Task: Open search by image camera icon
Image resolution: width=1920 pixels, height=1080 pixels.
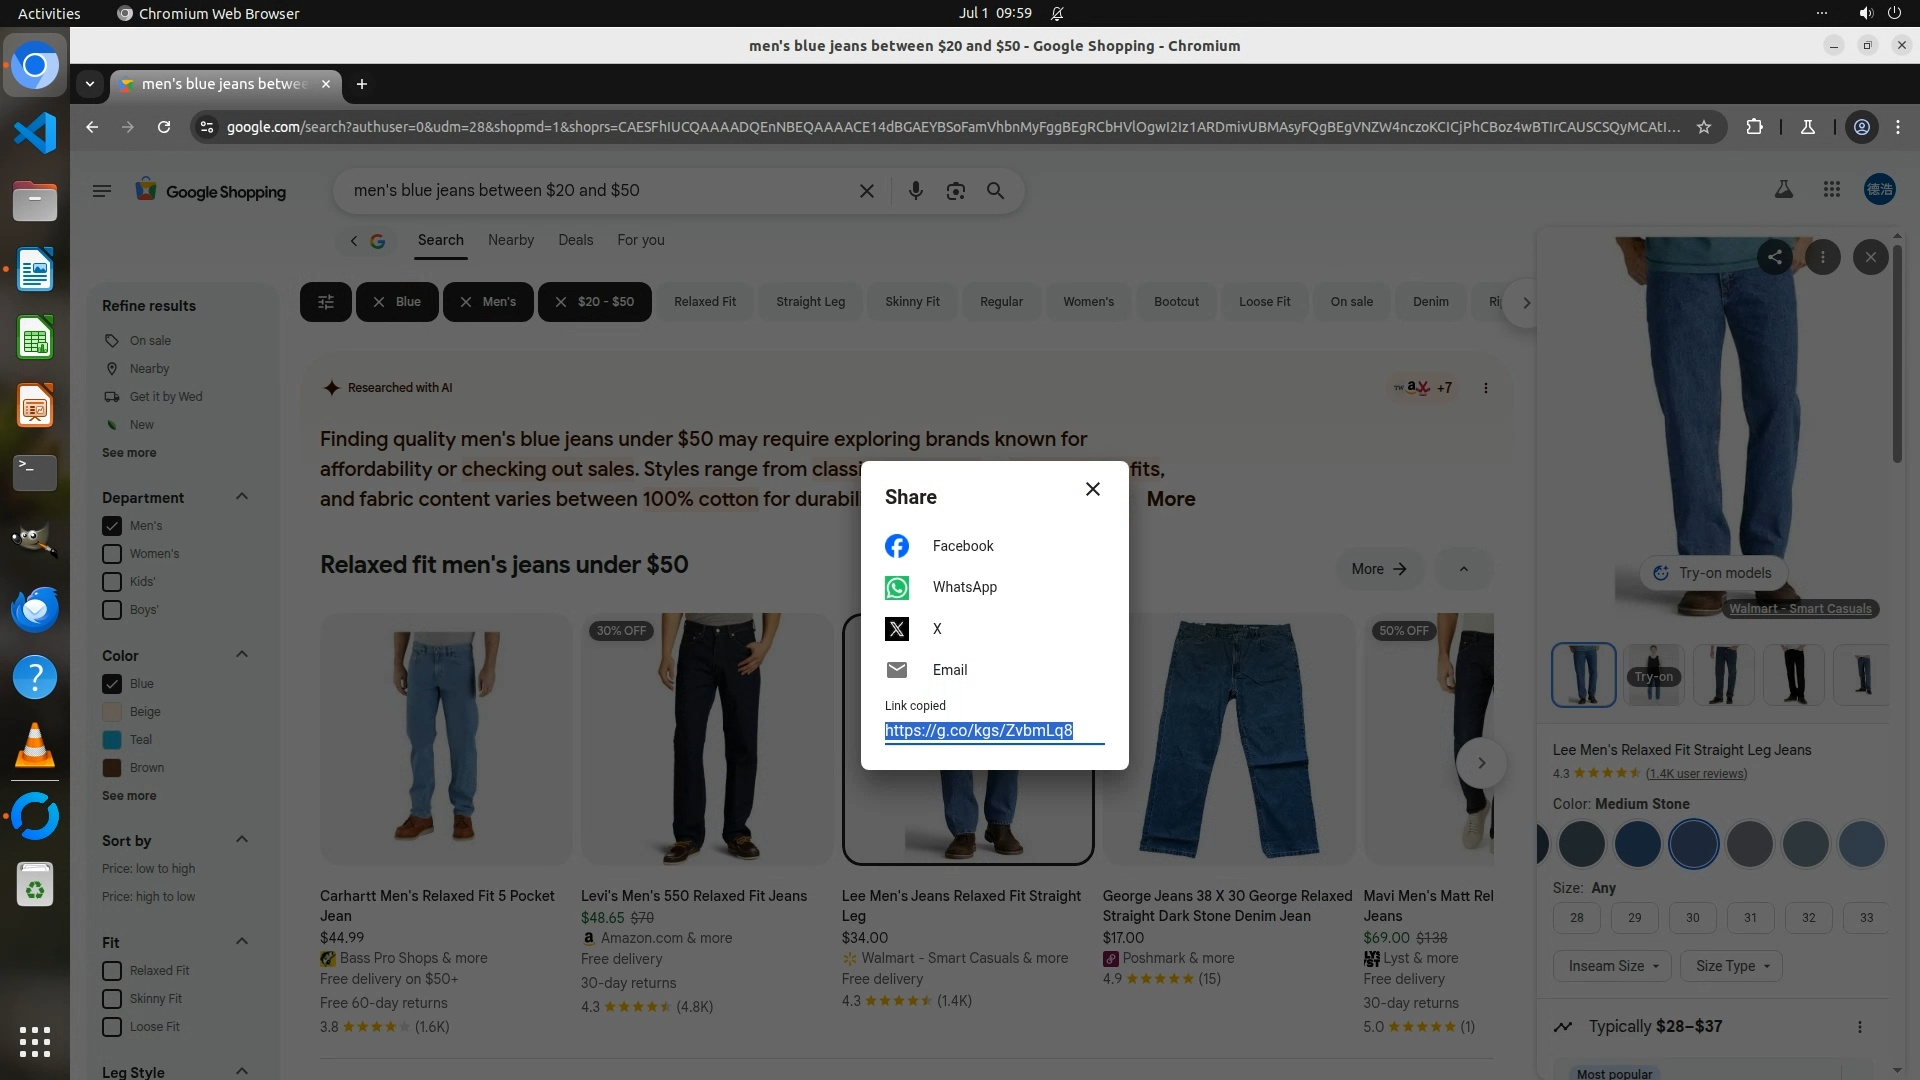Action: 955,191
